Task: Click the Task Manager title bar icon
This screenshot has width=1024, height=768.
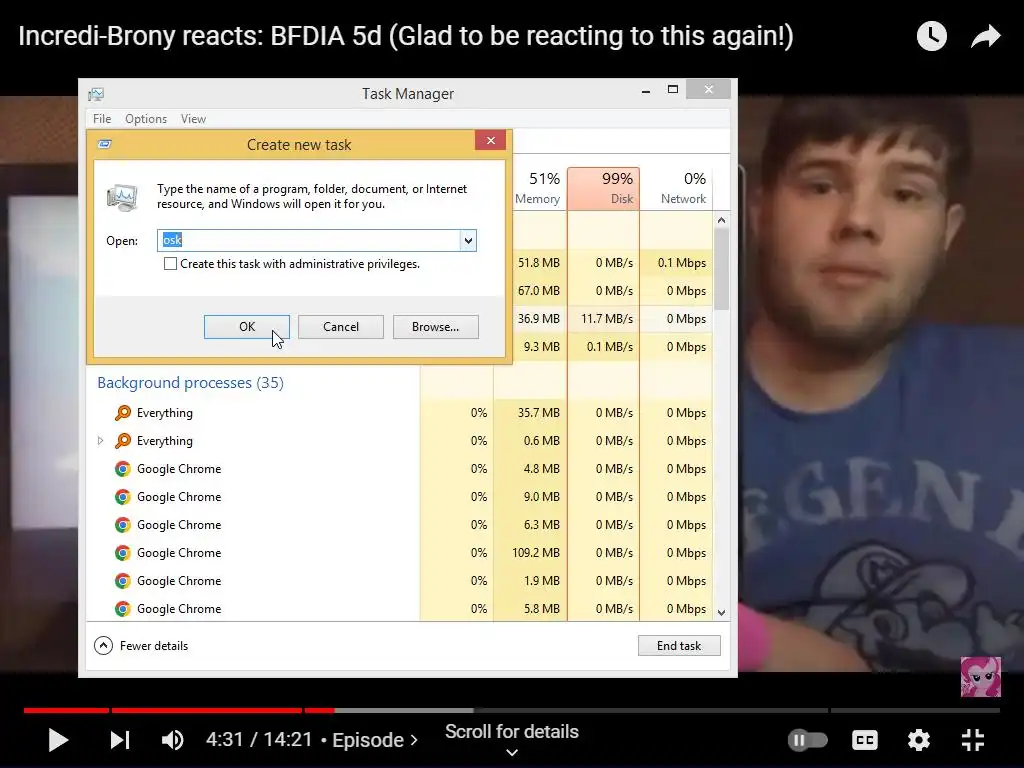Action: pyautogui.click(x=96, y=94)
